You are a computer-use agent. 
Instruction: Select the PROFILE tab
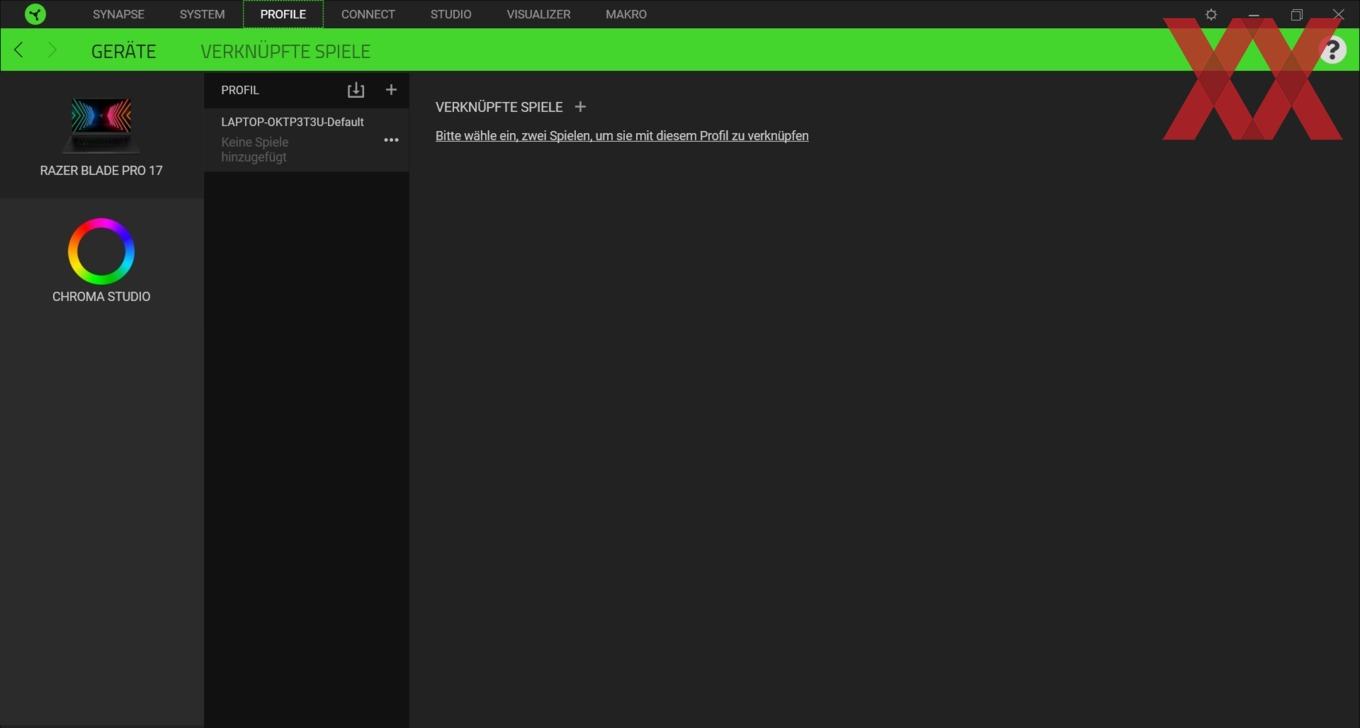283,14
